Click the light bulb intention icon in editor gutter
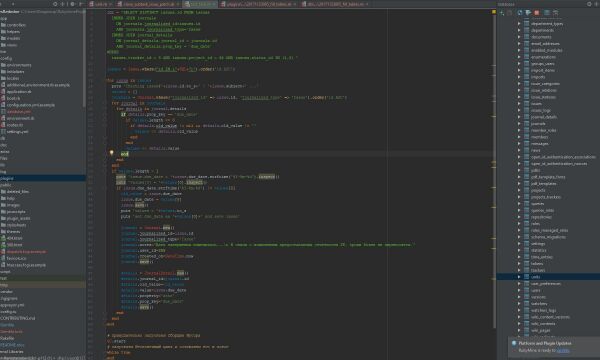600x360 pixels. (111, 153)
